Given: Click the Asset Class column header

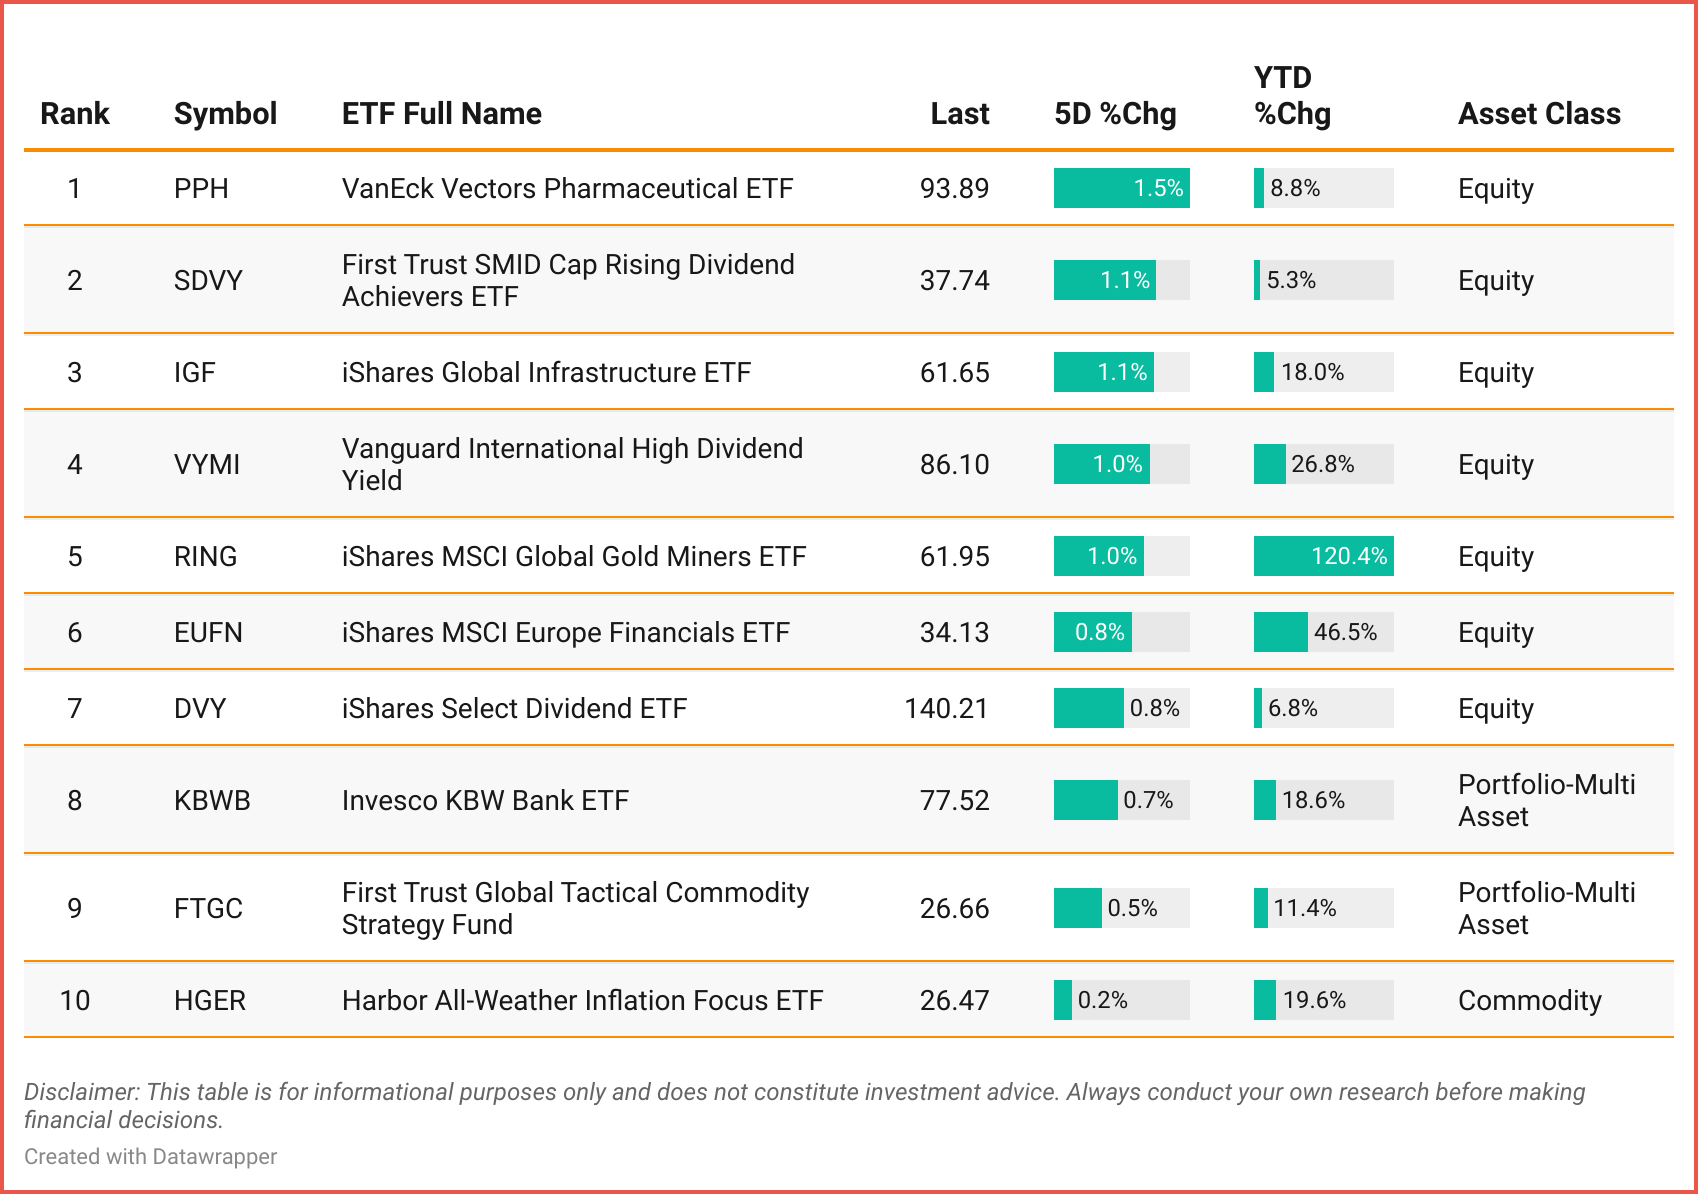Looking at the screenshot, I should tap(1539, 114).
